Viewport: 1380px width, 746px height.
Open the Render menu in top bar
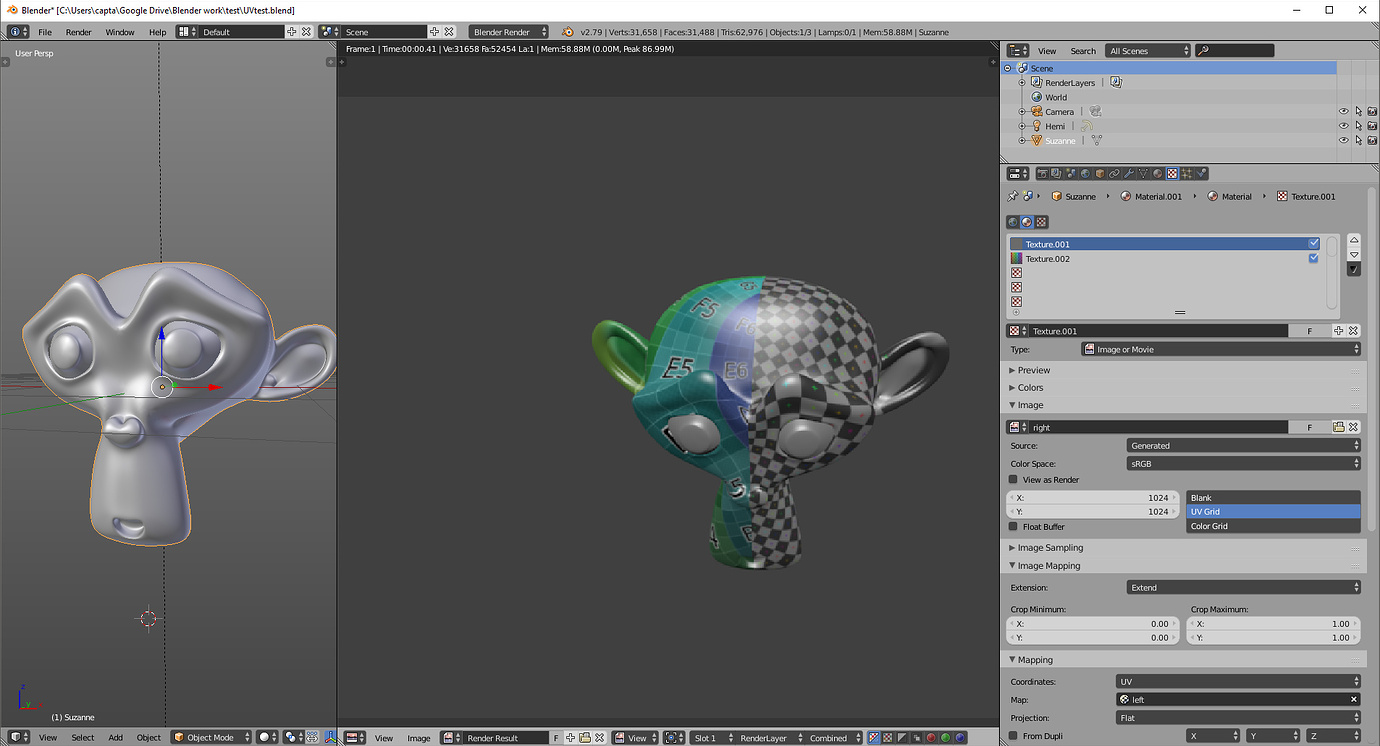tap(79, 32)
